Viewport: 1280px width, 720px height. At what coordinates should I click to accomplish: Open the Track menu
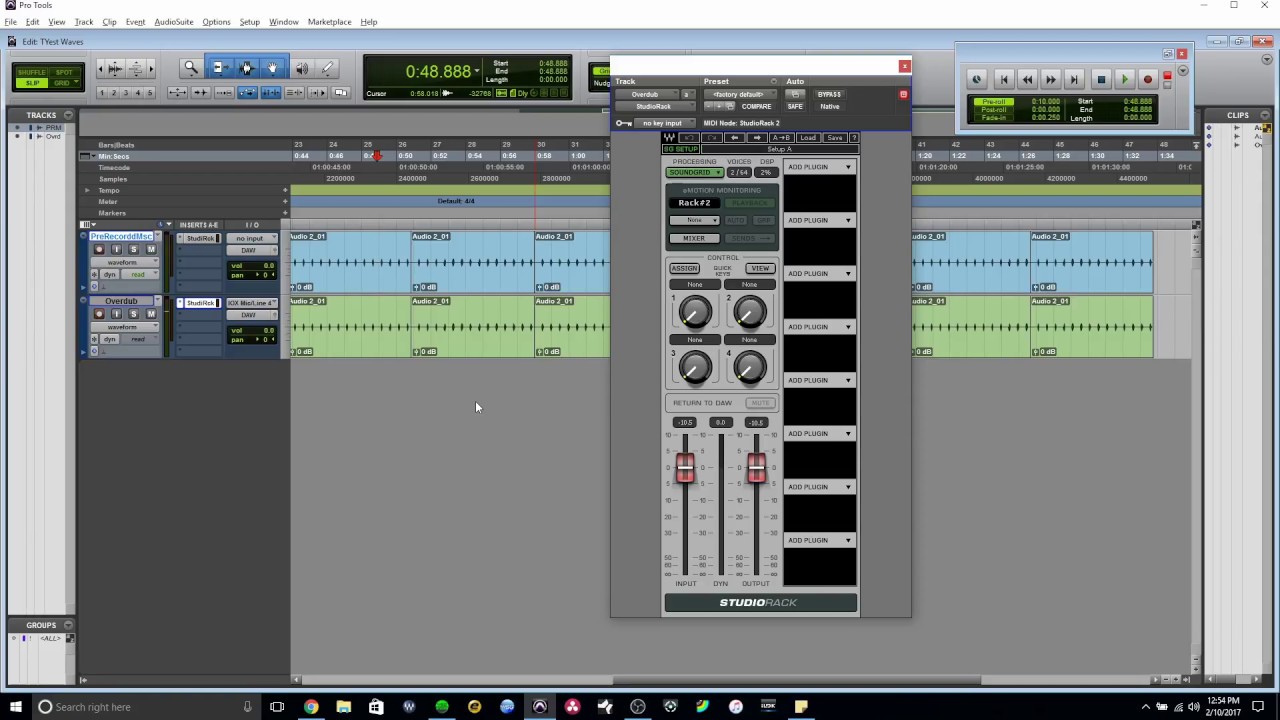(x=84, y=22)
